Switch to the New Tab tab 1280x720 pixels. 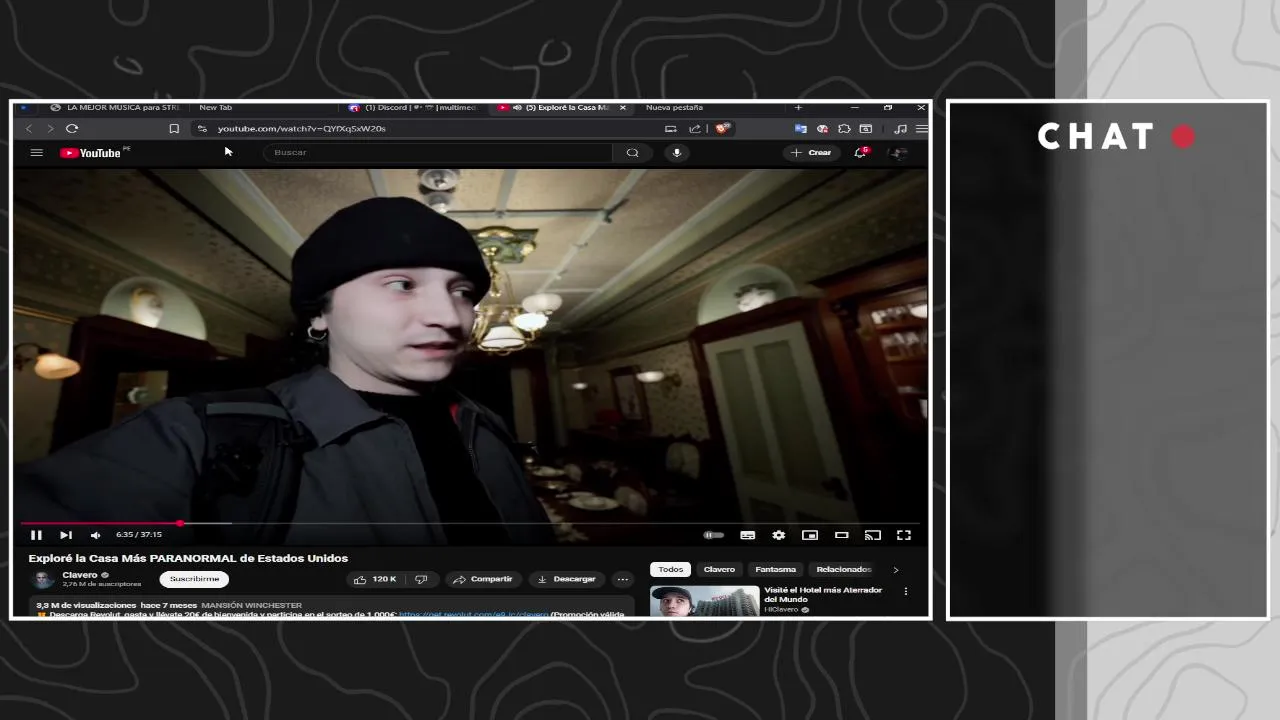215,107
